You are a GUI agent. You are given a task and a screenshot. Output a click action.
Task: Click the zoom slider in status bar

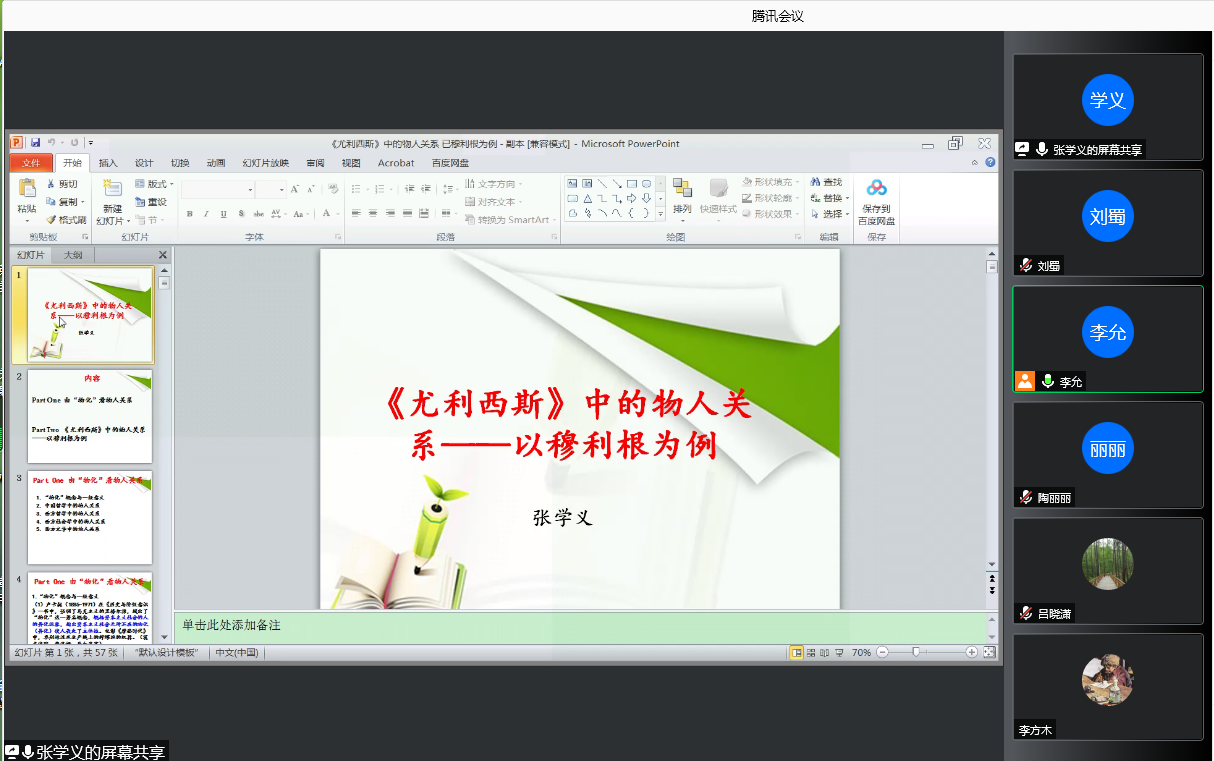(917, 652)
